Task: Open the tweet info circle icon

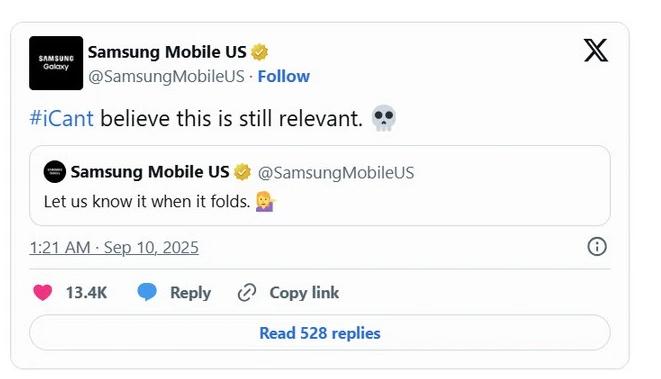Action: (x=597, y=247)
